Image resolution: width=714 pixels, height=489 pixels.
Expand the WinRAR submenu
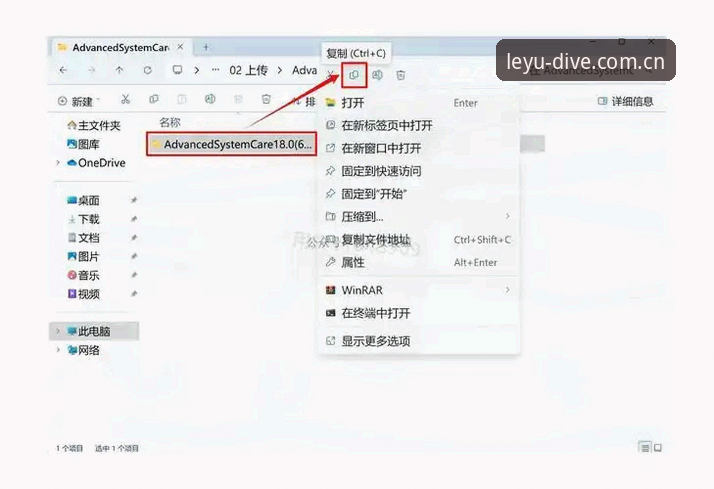click(x=419, y=290)
